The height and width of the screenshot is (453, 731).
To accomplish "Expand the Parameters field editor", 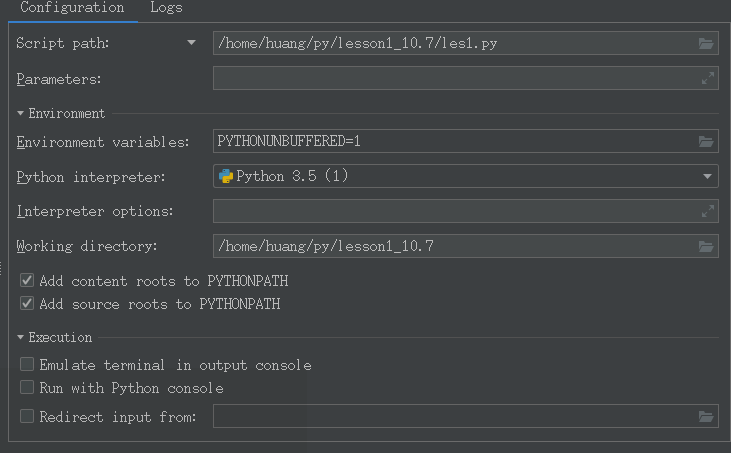I will [x=708, y=78].
